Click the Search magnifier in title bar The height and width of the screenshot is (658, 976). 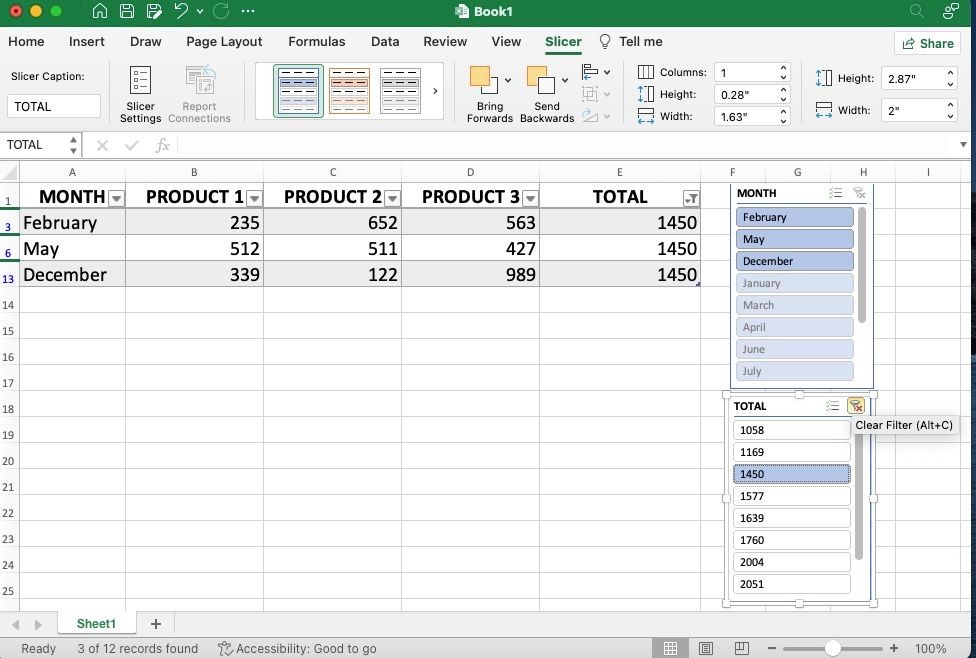tap(916, 11)
